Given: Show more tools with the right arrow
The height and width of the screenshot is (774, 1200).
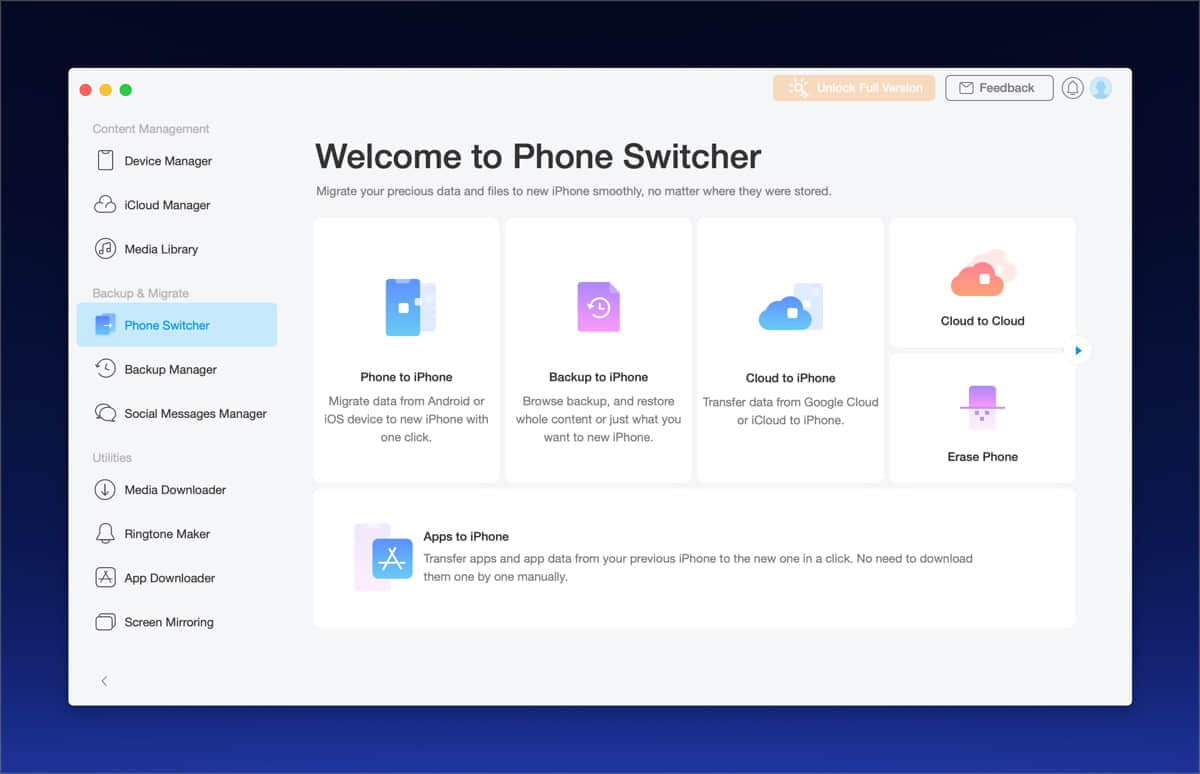Looking at the screenshot, I should [1078, 350].
